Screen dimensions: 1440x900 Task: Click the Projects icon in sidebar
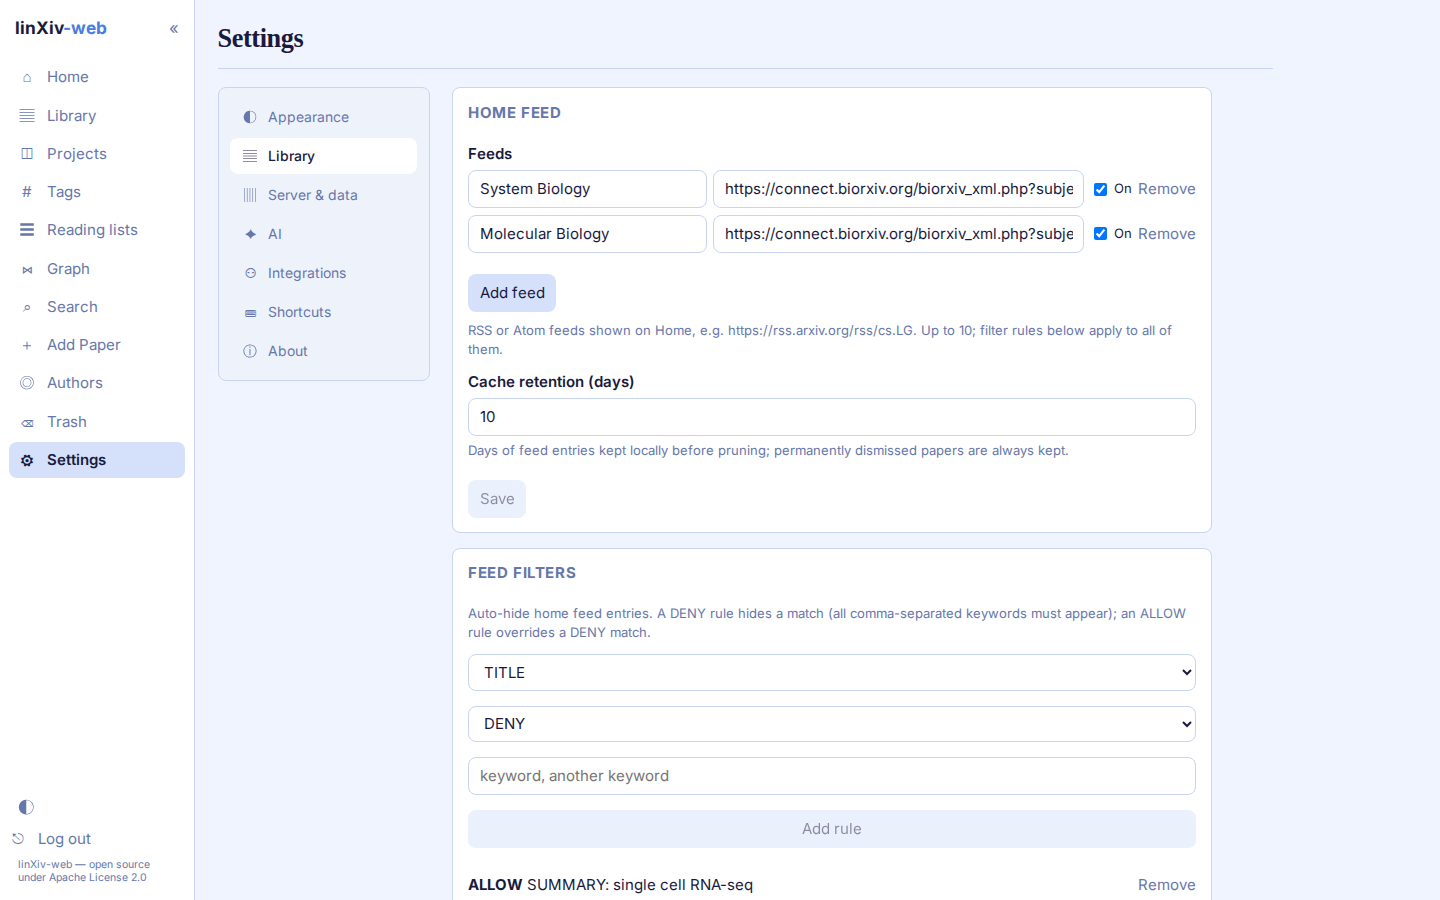click(27, 154)
